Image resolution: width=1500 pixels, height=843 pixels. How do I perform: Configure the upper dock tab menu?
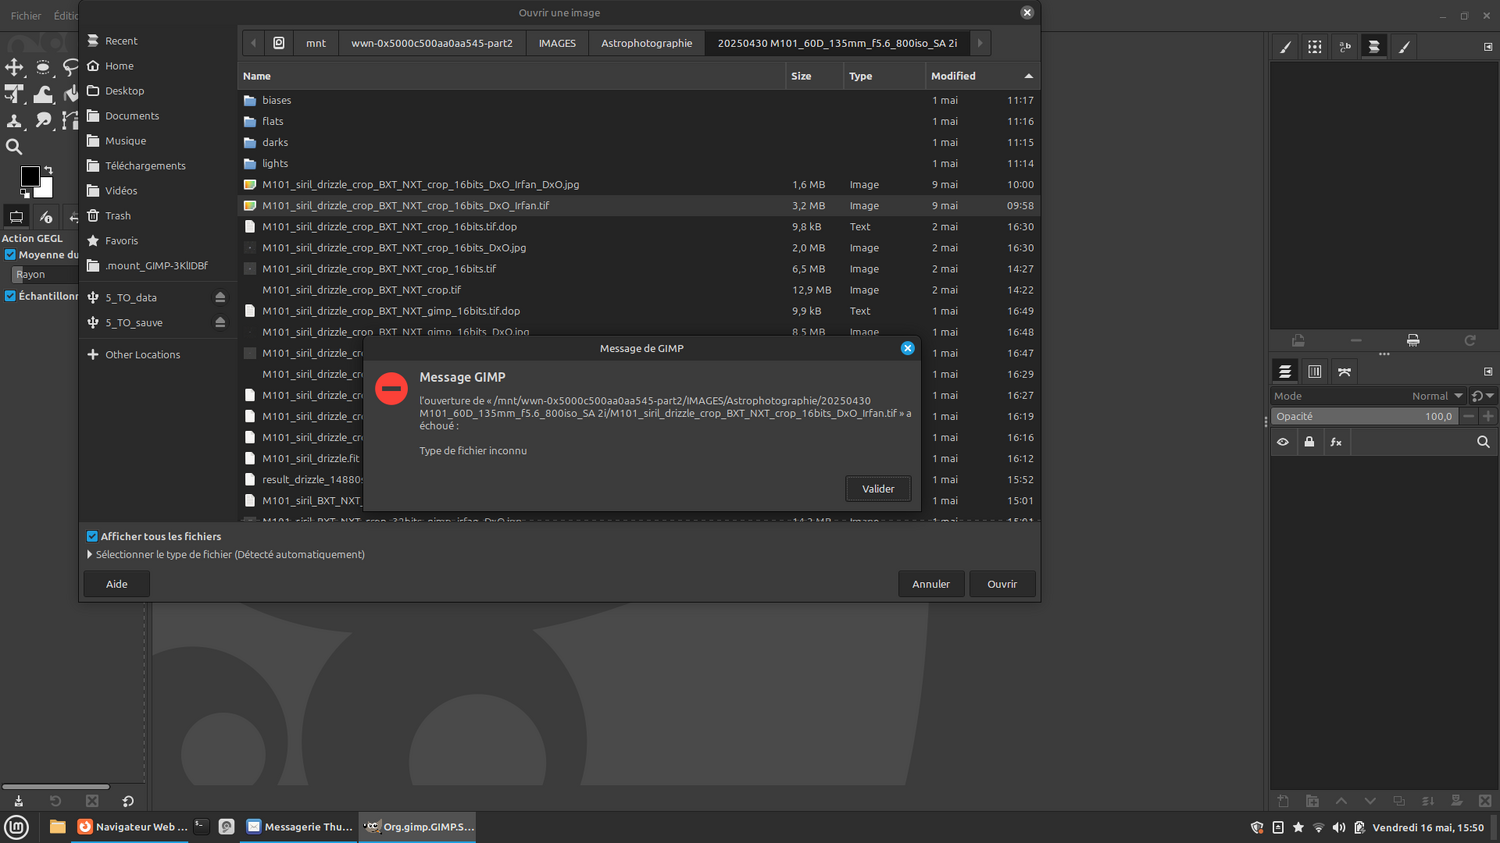coord(1488,47)
